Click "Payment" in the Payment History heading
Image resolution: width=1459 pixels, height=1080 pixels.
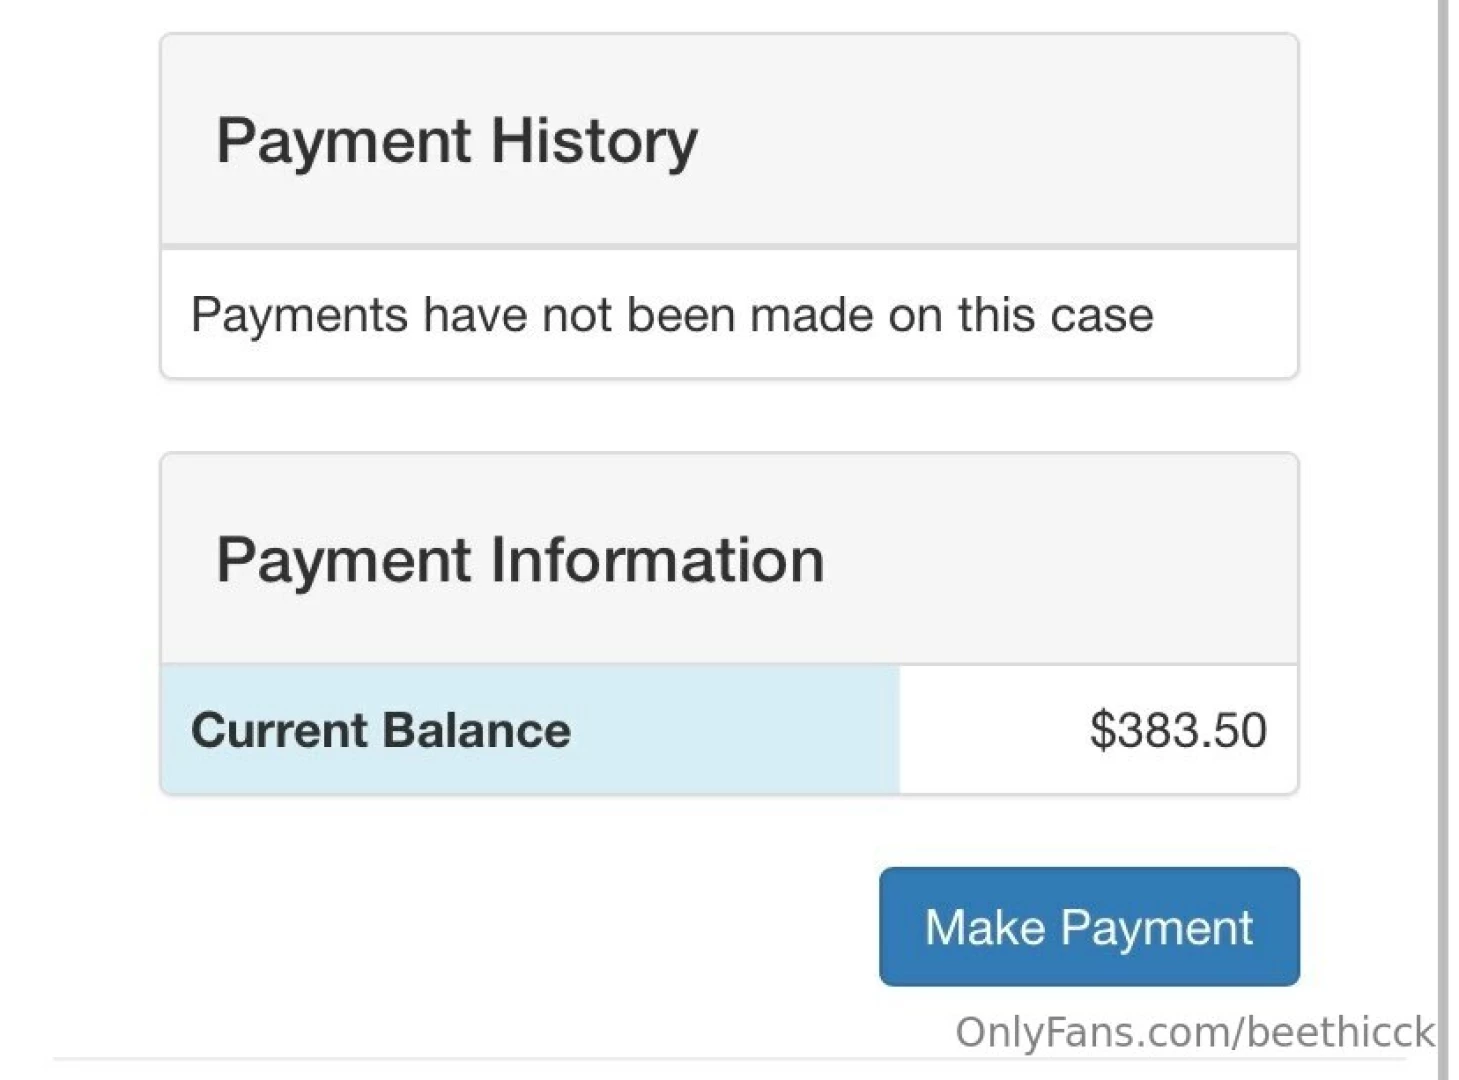coord(343,141)
